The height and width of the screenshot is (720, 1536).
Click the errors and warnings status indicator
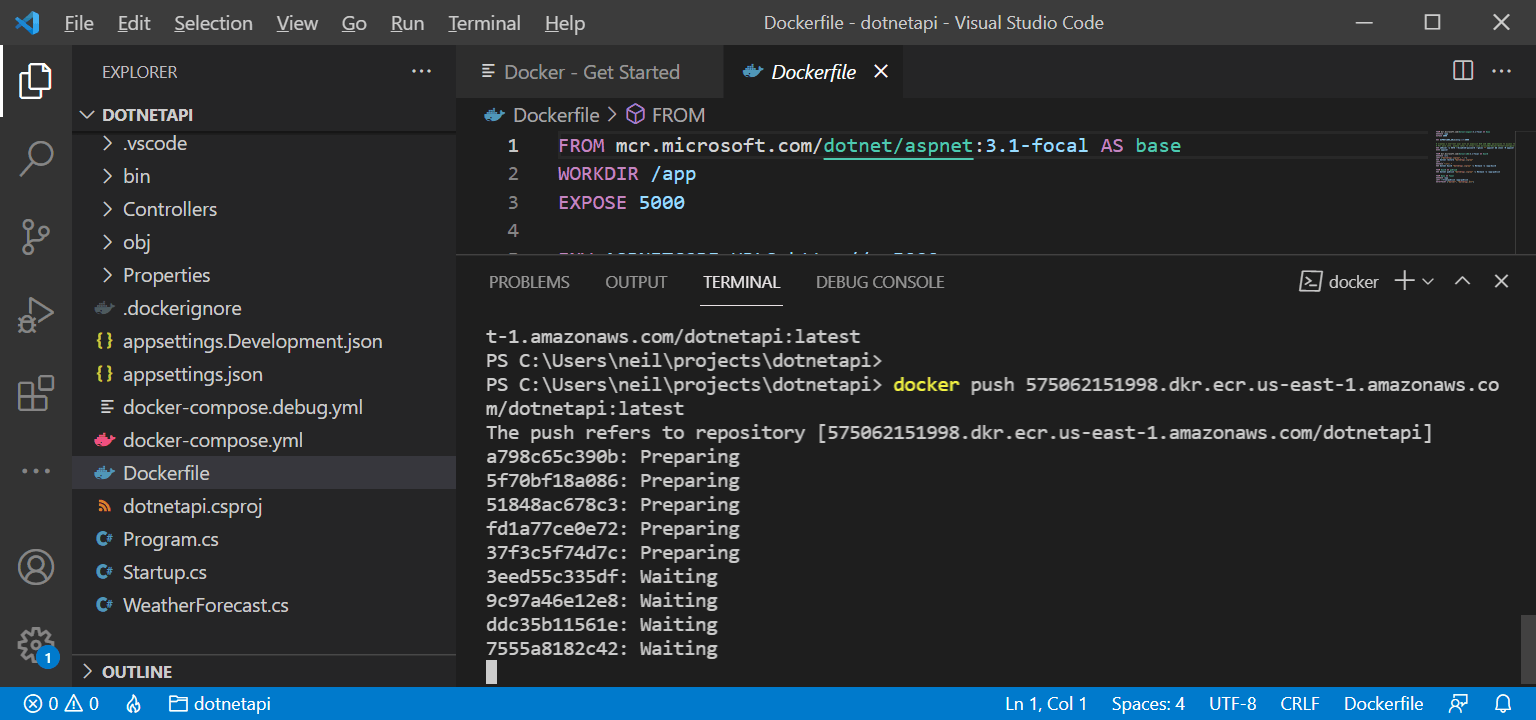click(62, 703)
